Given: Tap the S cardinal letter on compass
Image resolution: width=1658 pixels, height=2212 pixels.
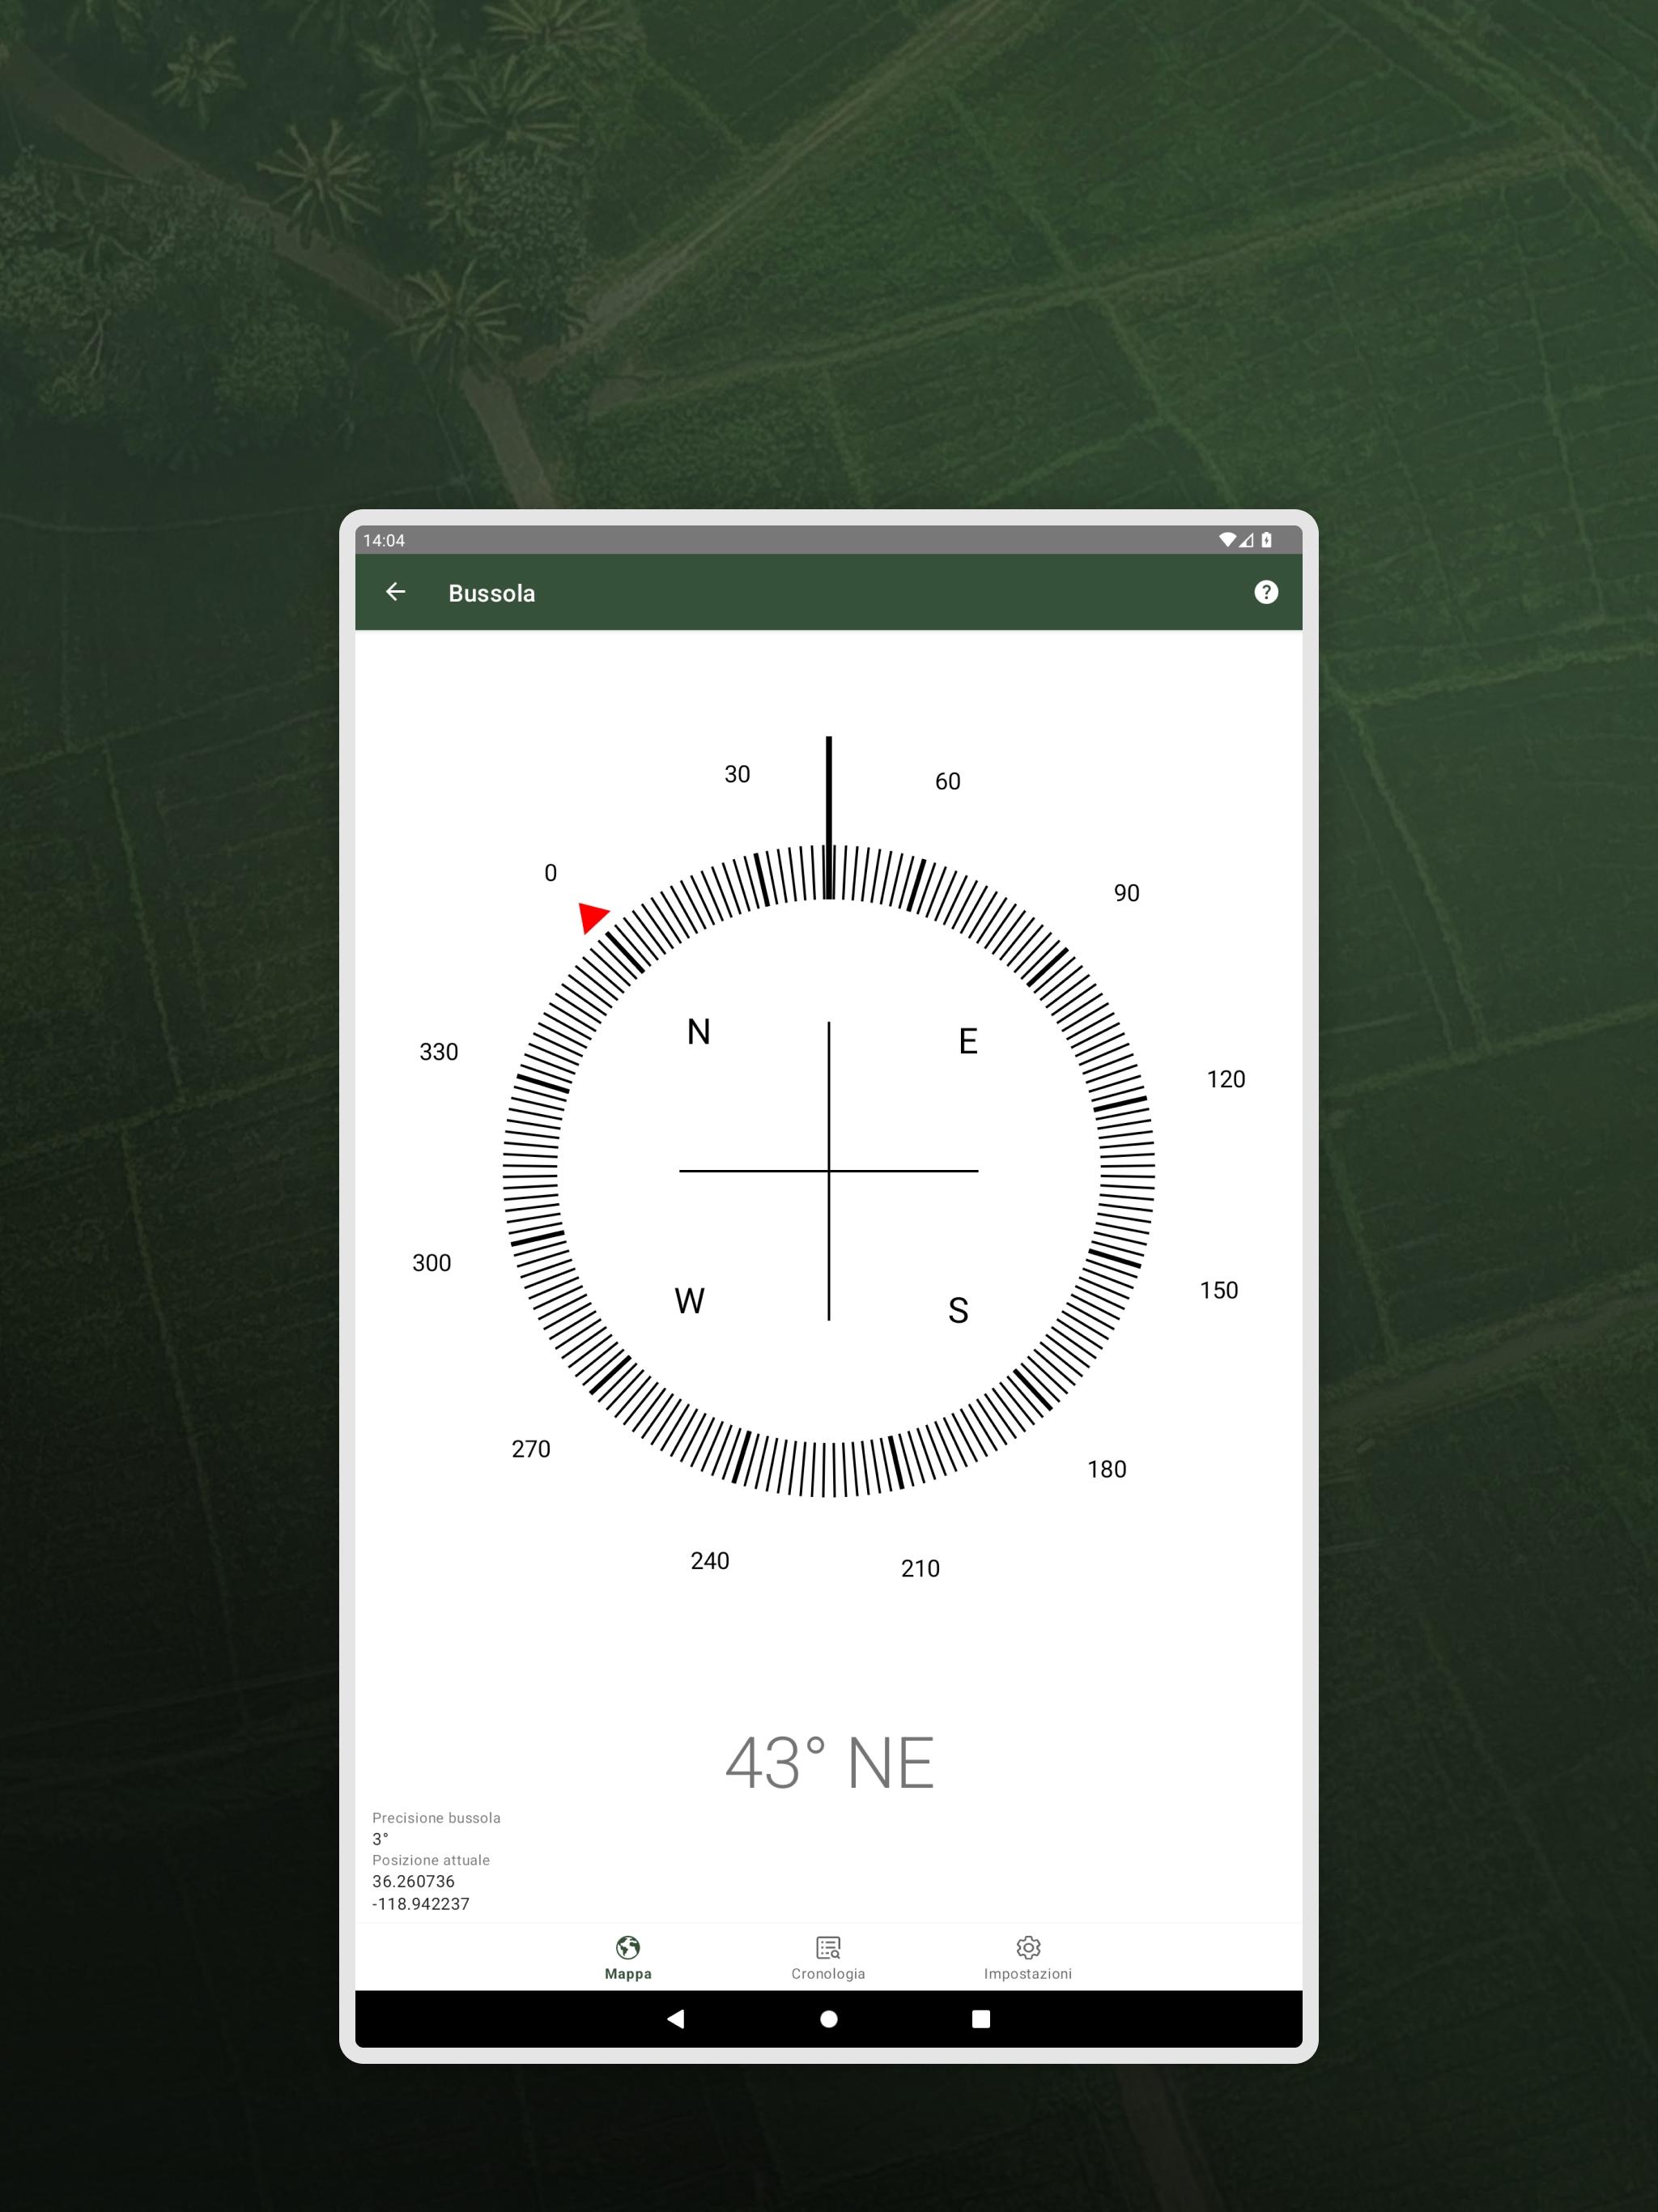Looking at the screenshot, I should [958, 1310].
